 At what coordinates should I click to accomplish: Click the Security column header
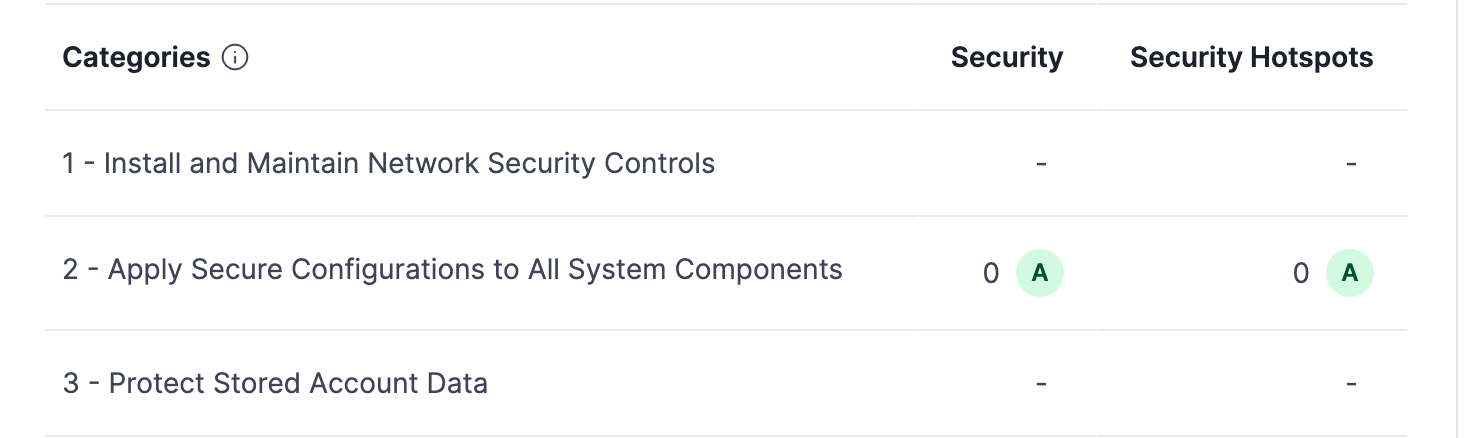(1006, 58)
